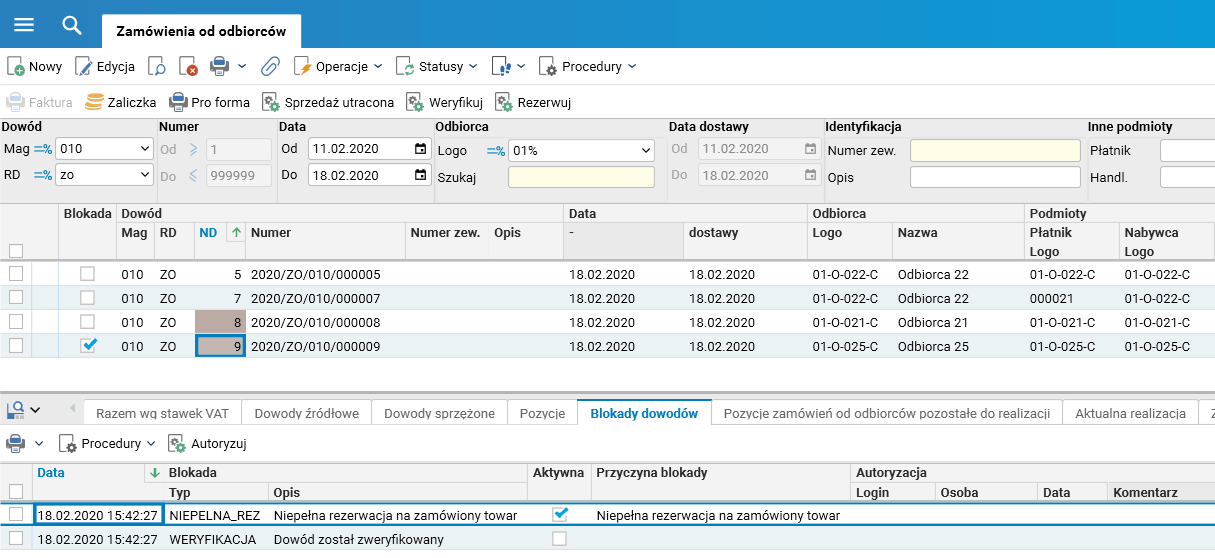Screen dimensions: 1215x558
Task: Click the Weryfikuj button
Action: pos(445,102)
